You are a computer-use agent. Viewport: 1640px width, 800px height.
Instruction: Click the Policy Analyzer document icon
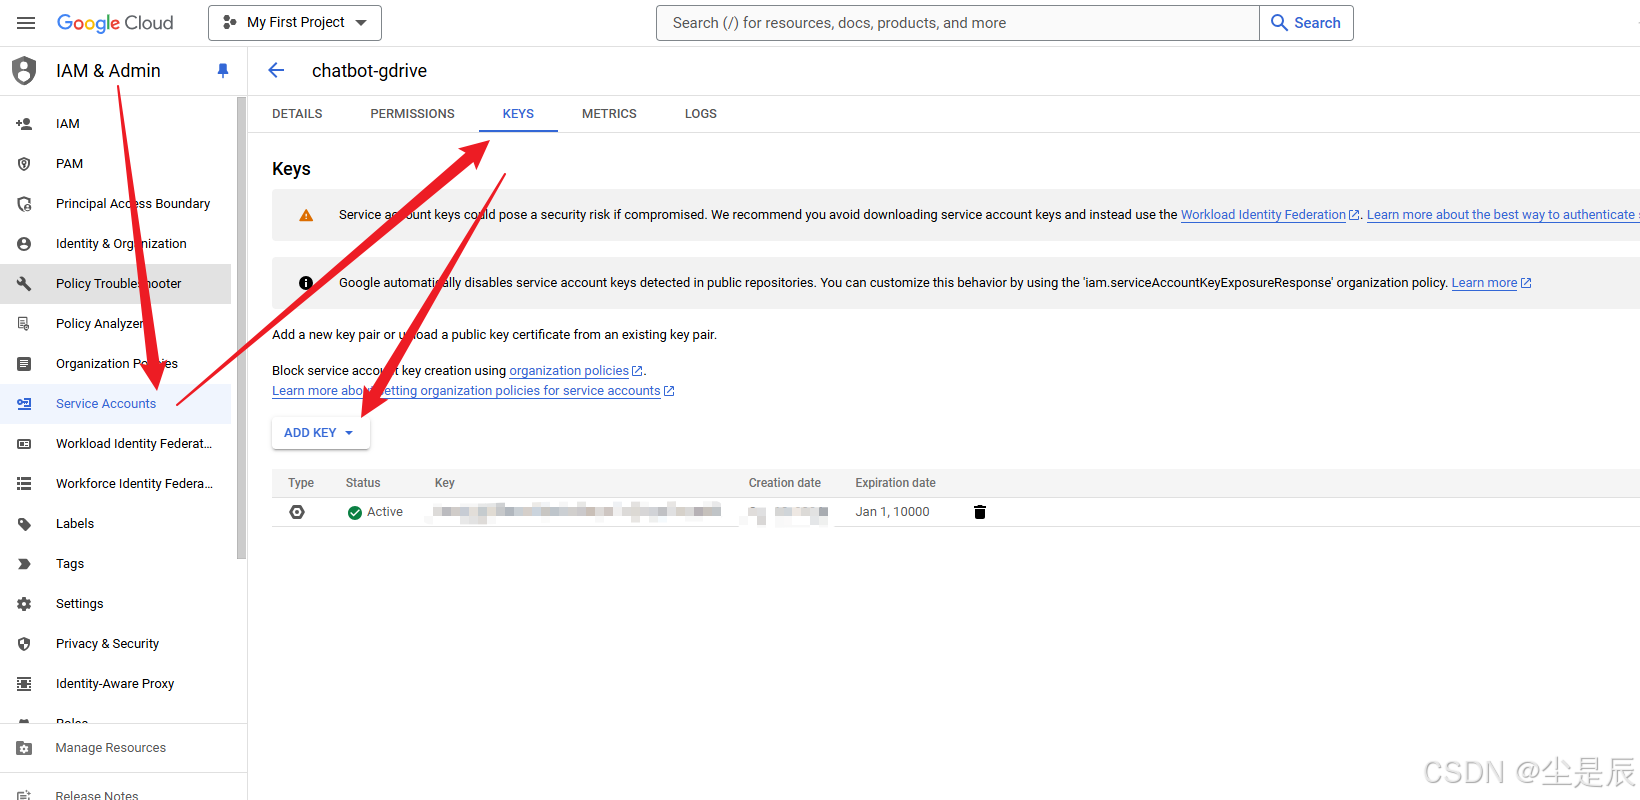tap(24, 324)
